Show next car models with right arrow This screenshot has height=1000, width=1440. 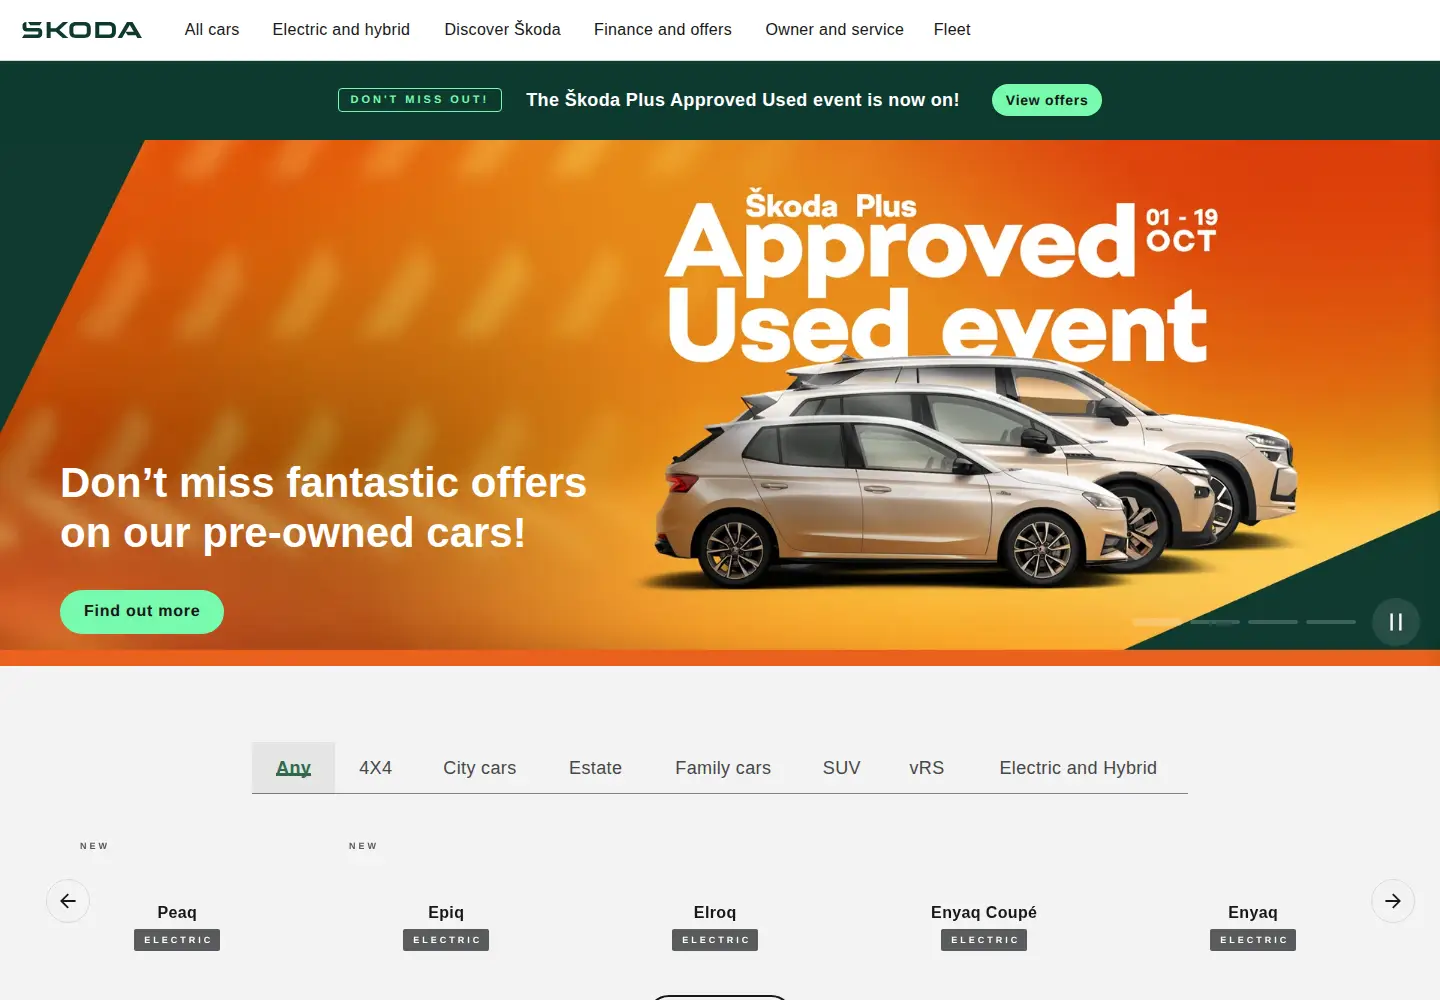click(1393, 901)
